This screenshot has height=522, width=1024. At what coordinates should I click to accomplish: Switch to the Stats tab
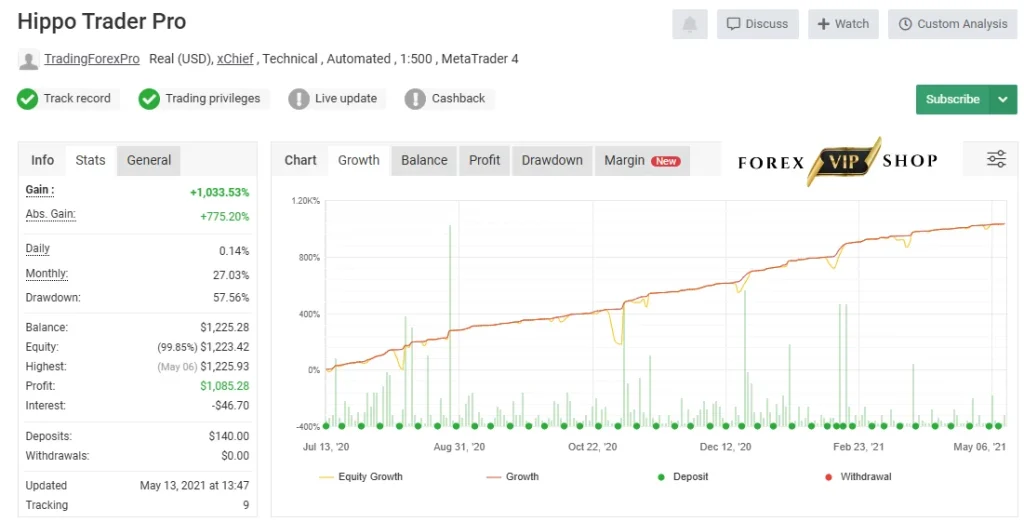point(90,161)
